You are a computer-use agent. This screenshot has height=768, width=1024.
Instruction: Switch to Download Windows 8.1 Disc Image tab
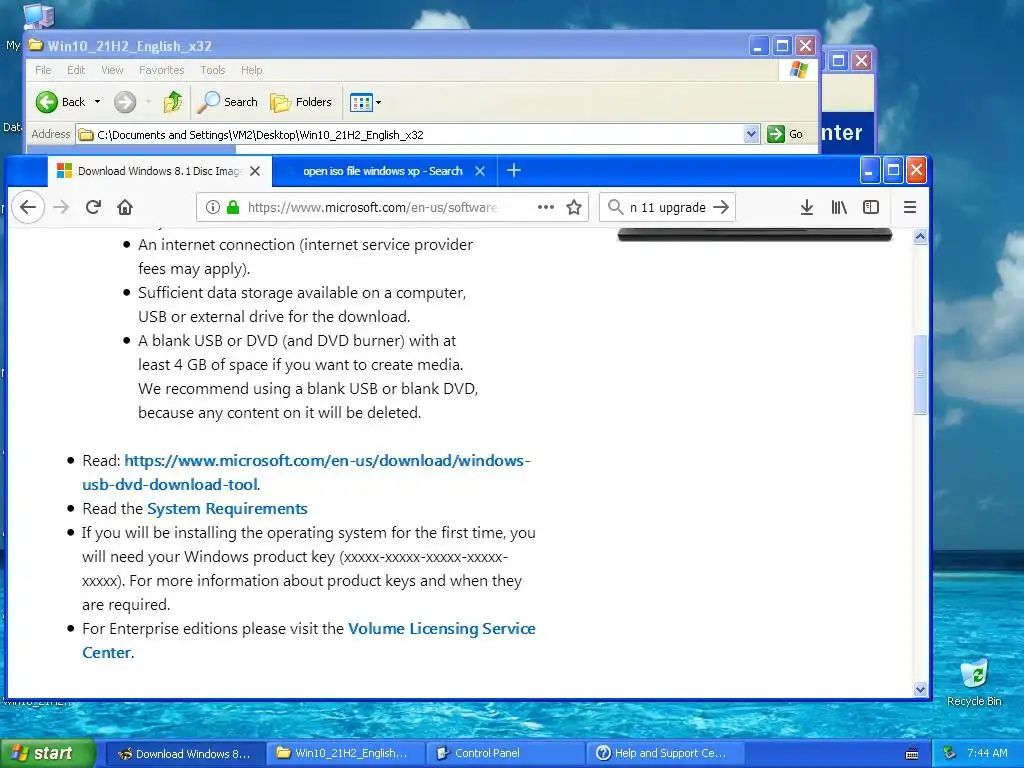click(159, 171)
